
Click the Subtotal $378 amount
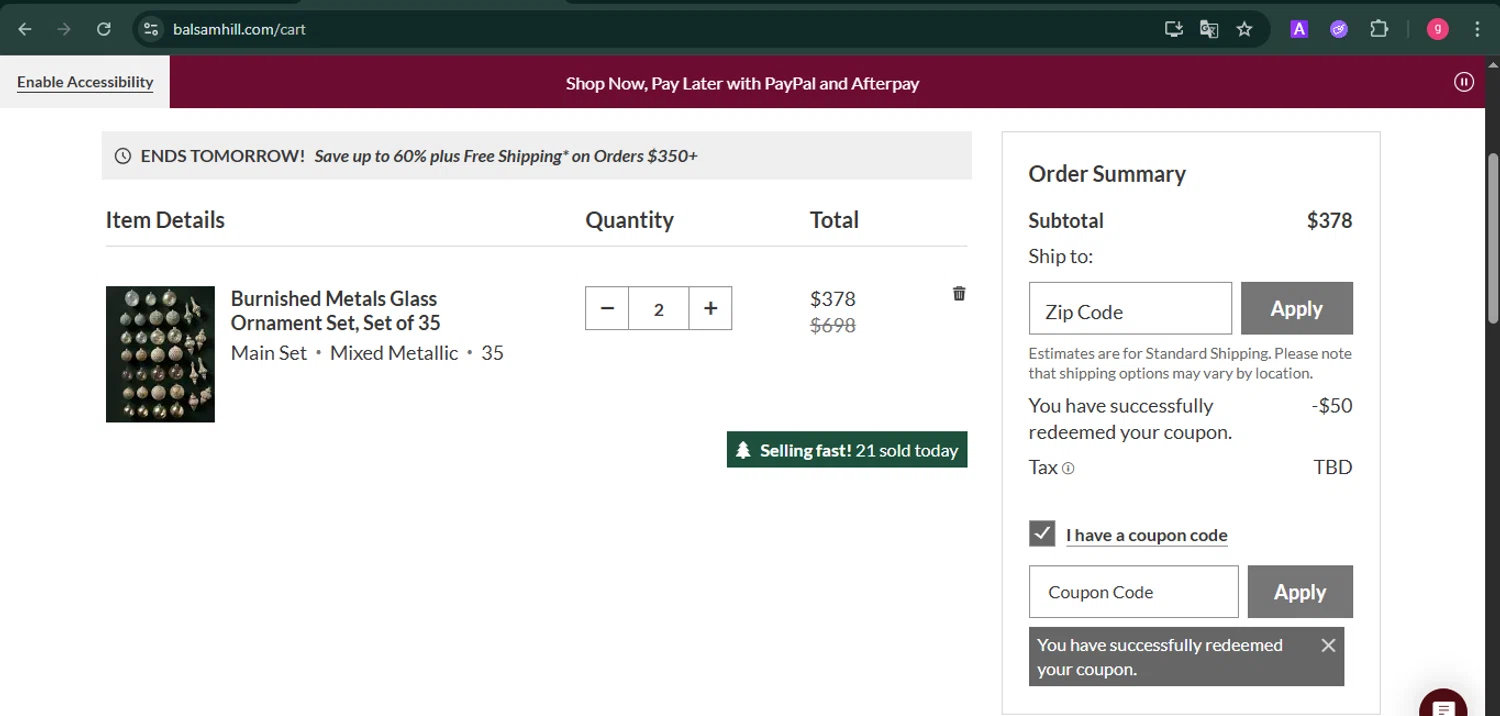[1329, 221]
